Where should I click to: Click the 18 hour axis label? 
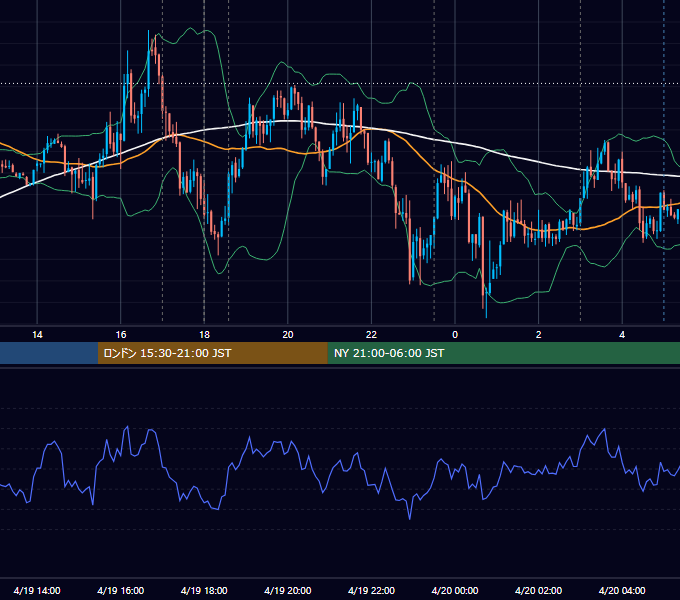click(204, 335)
